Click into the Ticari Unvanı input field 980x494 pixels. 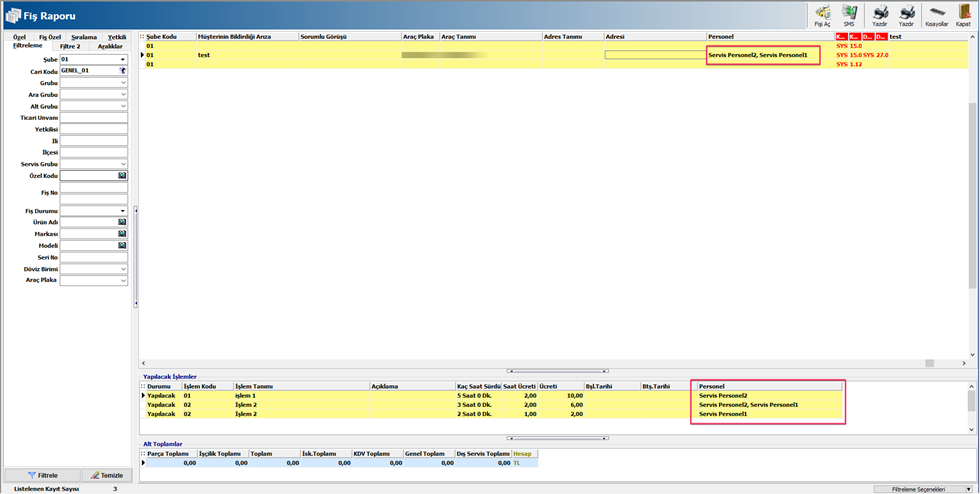[94, 118]
